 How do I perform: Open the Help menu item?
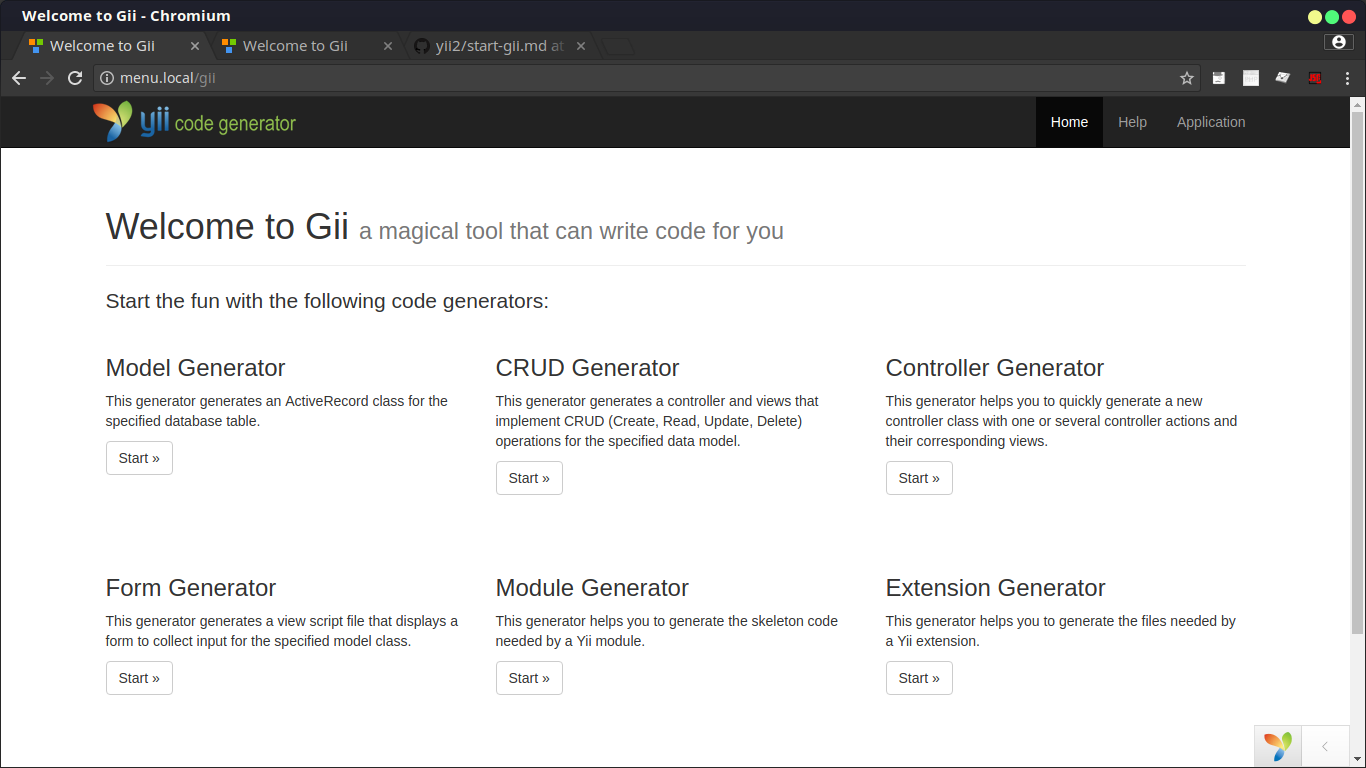click(1132, 122)
